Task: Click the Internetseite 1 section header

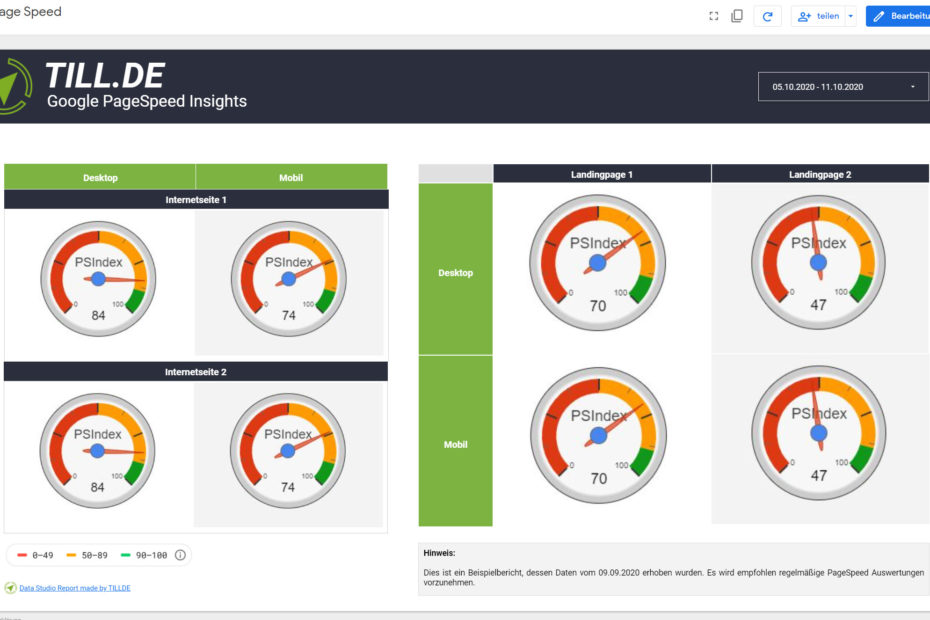Action: (196, 200)
